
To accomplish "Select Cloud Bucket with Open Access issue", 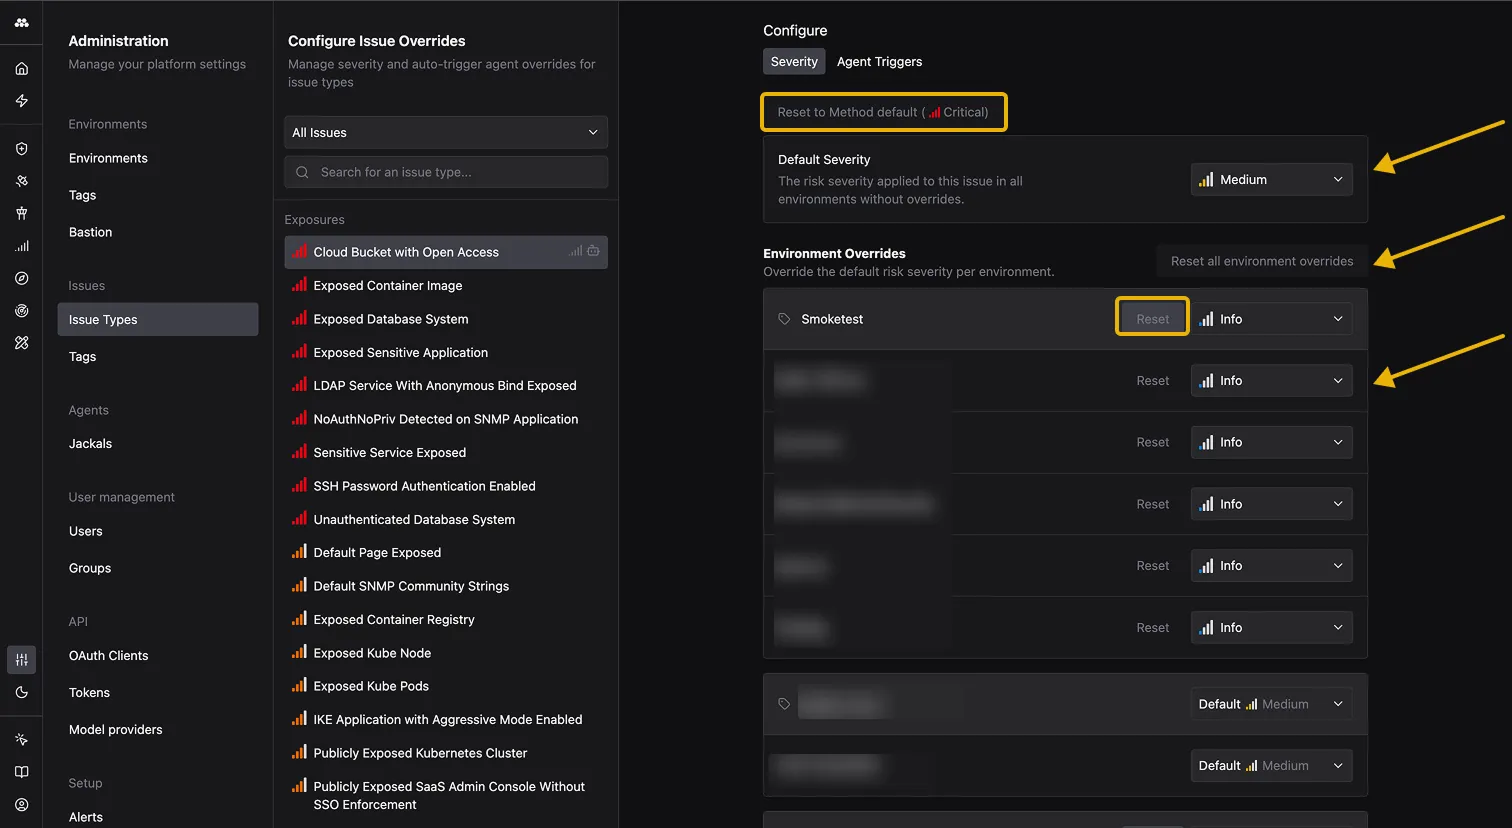I will pyautogui.click(x=446, y=252).
